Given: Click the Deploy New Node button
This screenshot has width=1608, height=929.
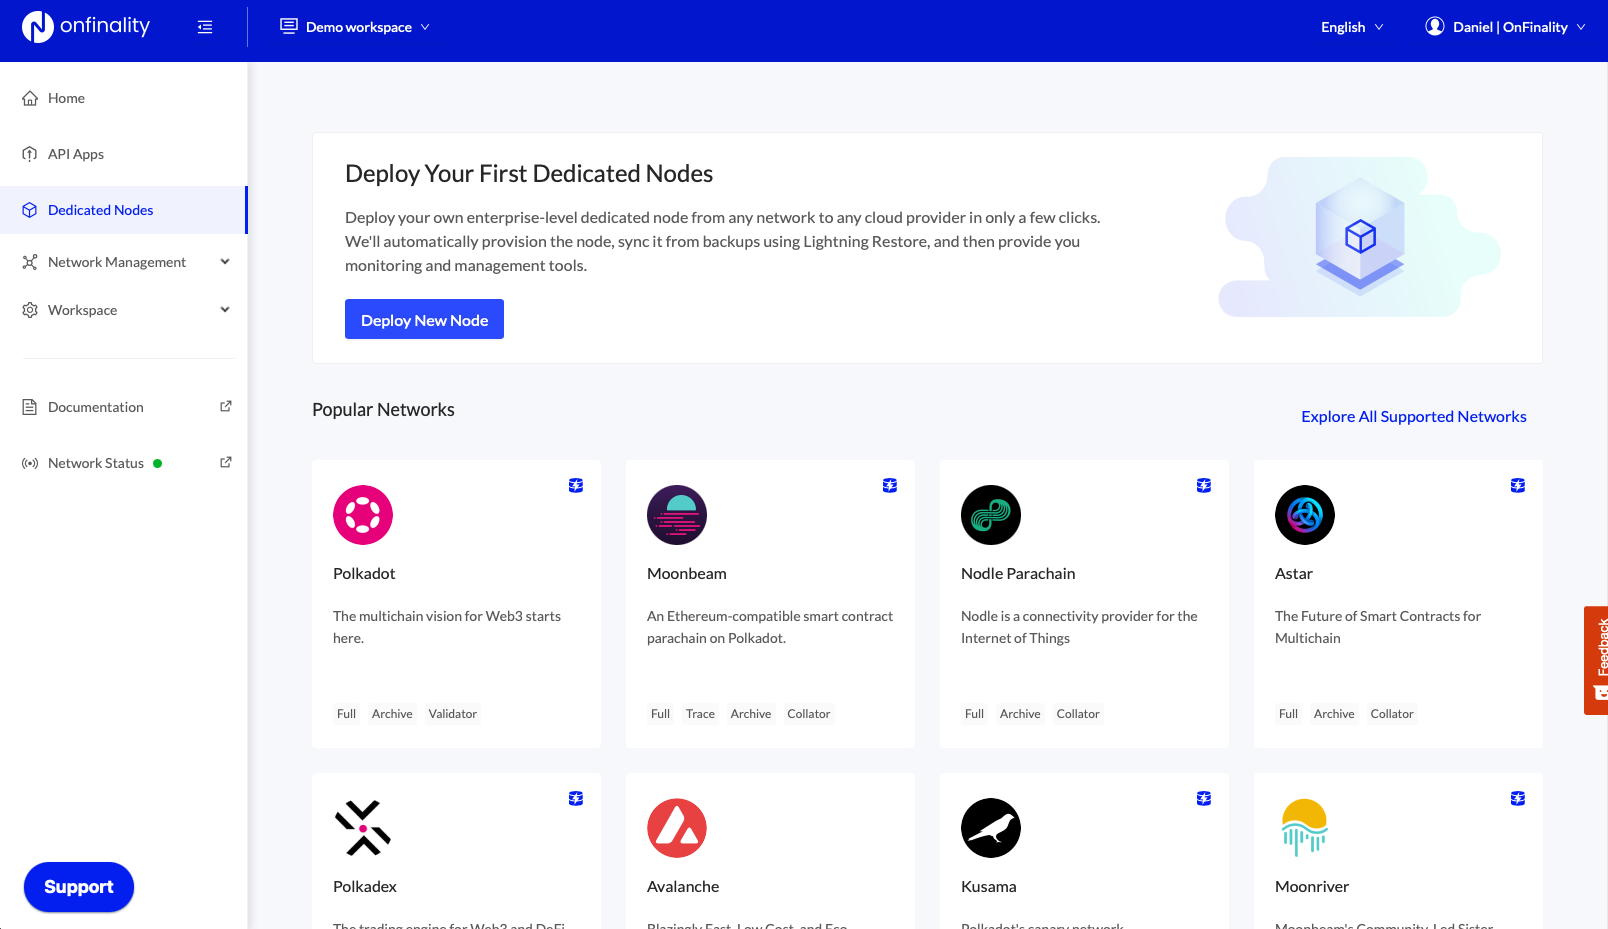Looking at the screenshot, I should click(424, 320).
